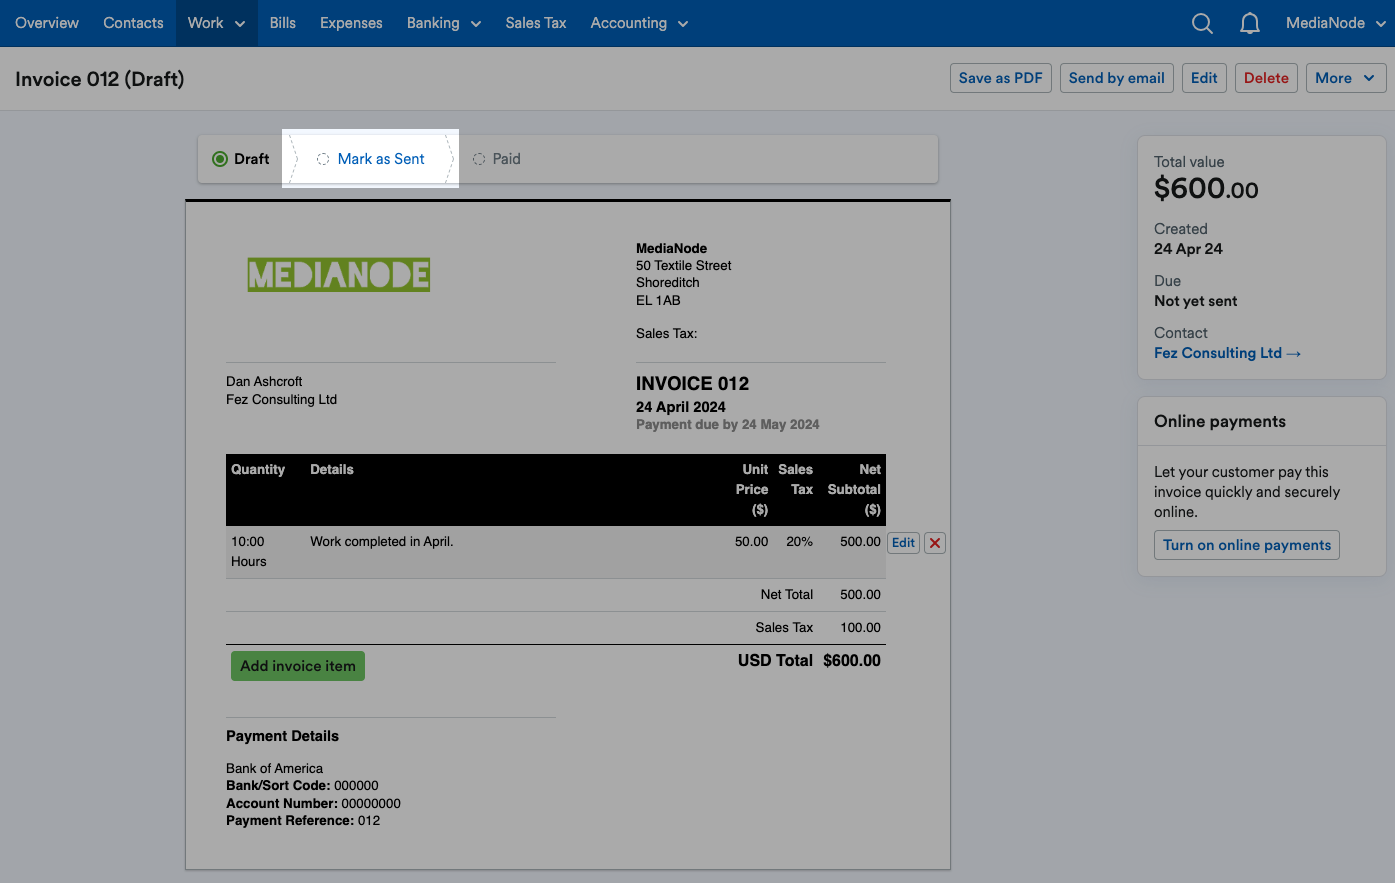Click the Sales Tax 100.00 value
The height and width of the screenshot is (883, 1395).
(x=860, y=627)
